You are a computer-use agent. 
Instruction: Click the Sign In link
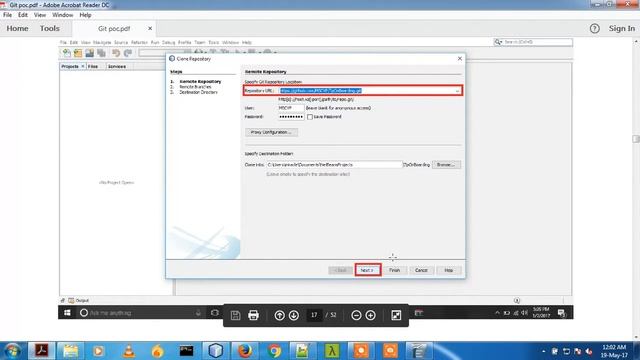622,29
